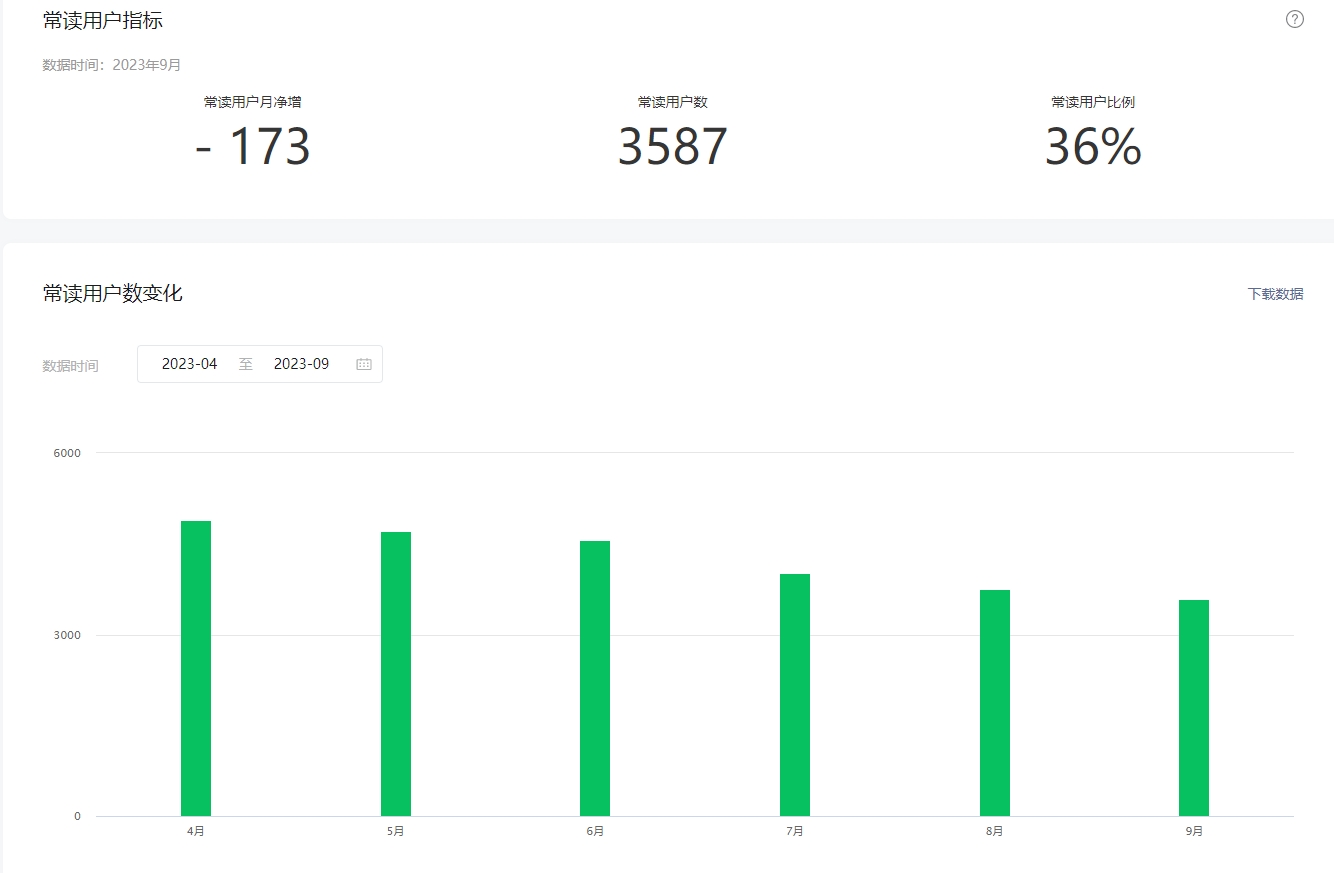Click the help question mark icon
The width and height of the screenshot is (1334, 873).
[x=1294, y=19]
